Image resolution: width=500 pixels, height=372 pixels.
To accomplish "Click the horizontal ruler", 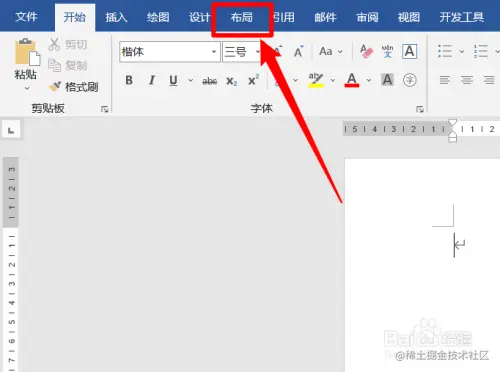I will point(421,129).
